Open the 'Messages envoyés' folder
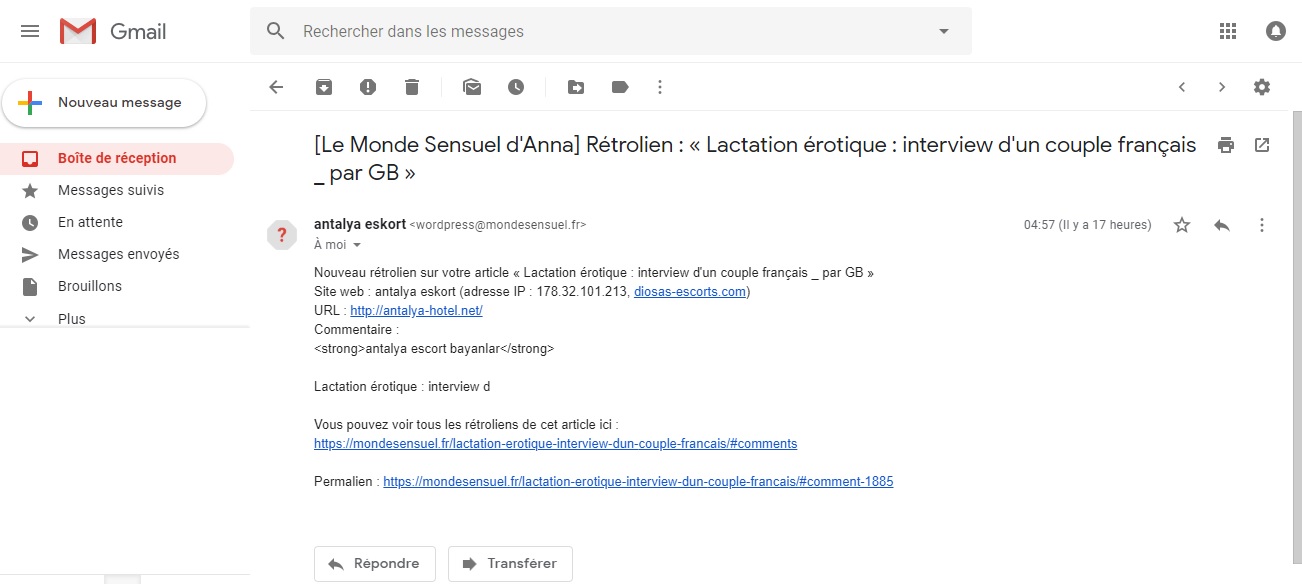1302x584 pixels. 118,254
